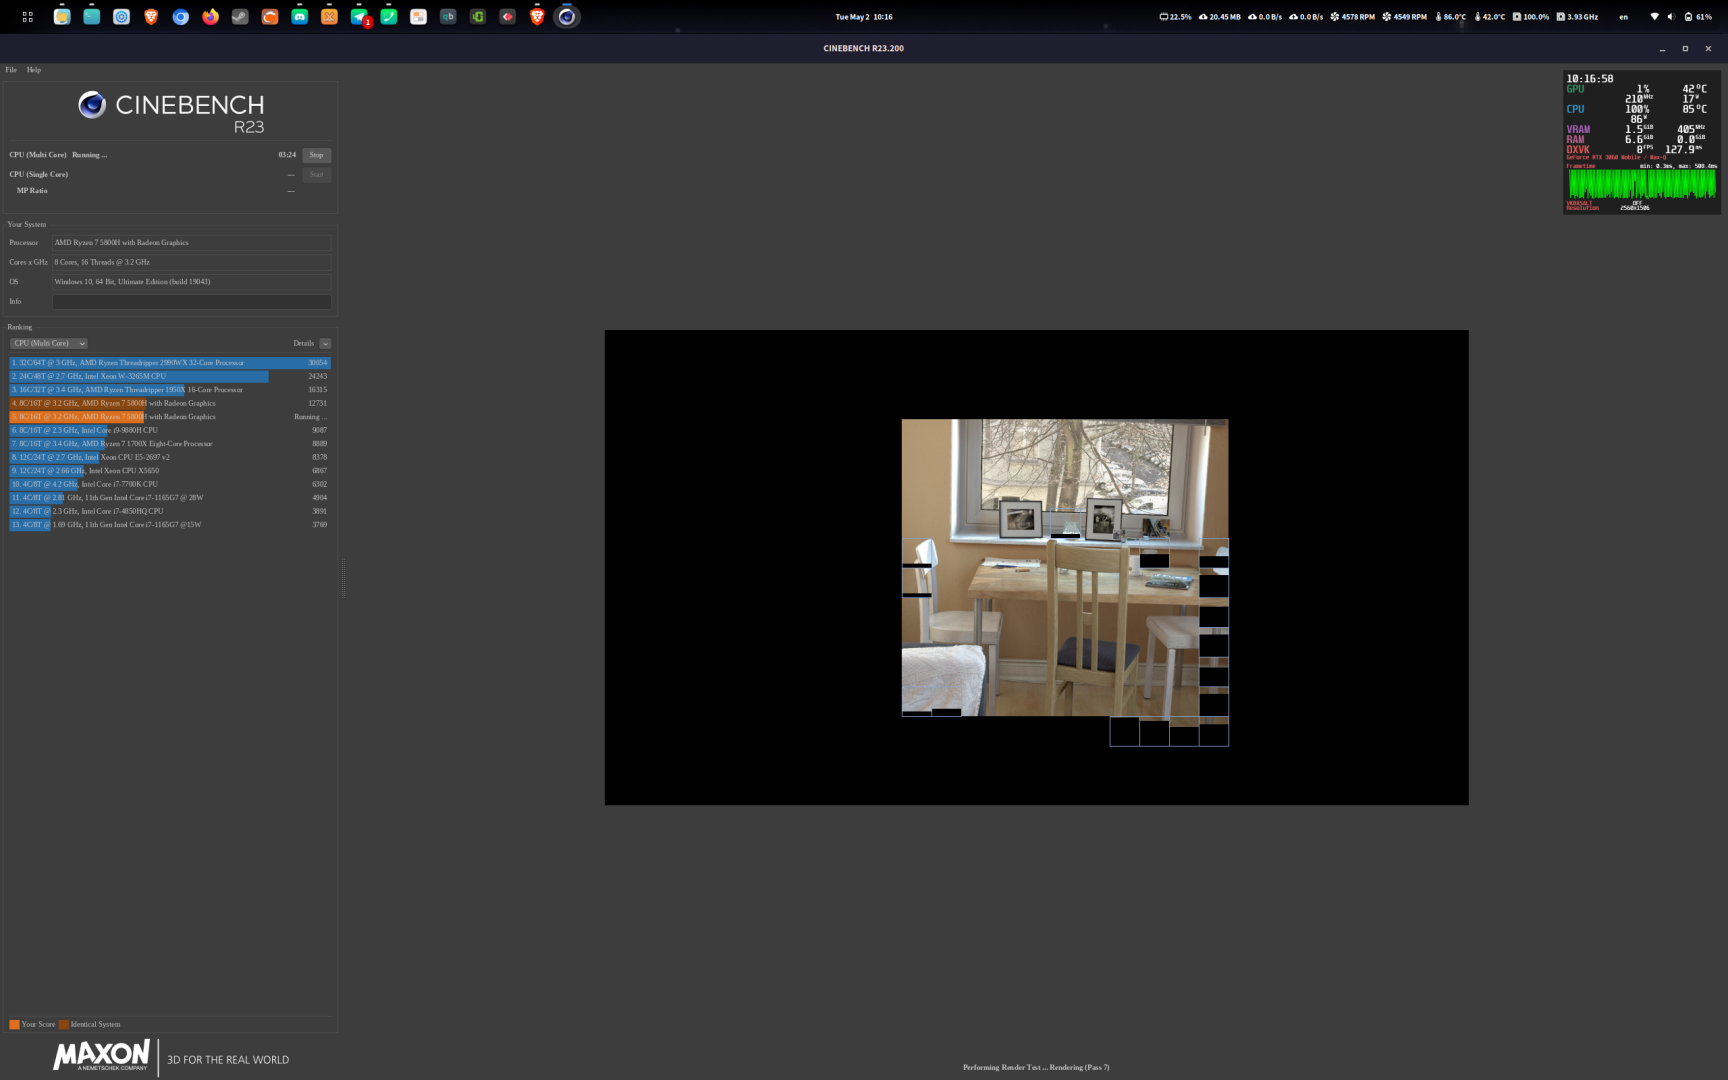Select the i7-1165G7 @15W ranking row
The width and height of the screenshot is (1728, 1080).
[170, 525]
